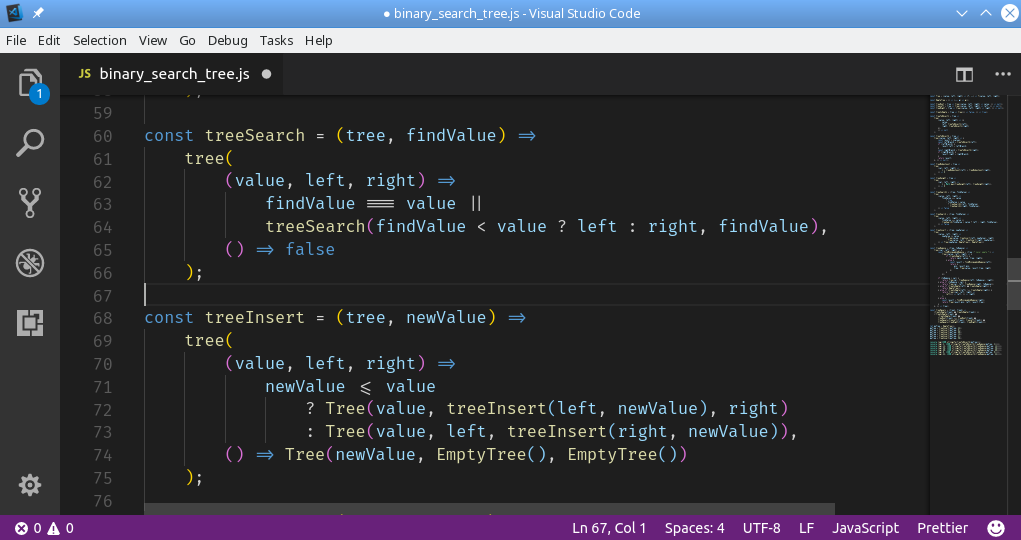This screenshot has width=1021, height=540.
Task: Open the File menu
Action: pos(16,40)
